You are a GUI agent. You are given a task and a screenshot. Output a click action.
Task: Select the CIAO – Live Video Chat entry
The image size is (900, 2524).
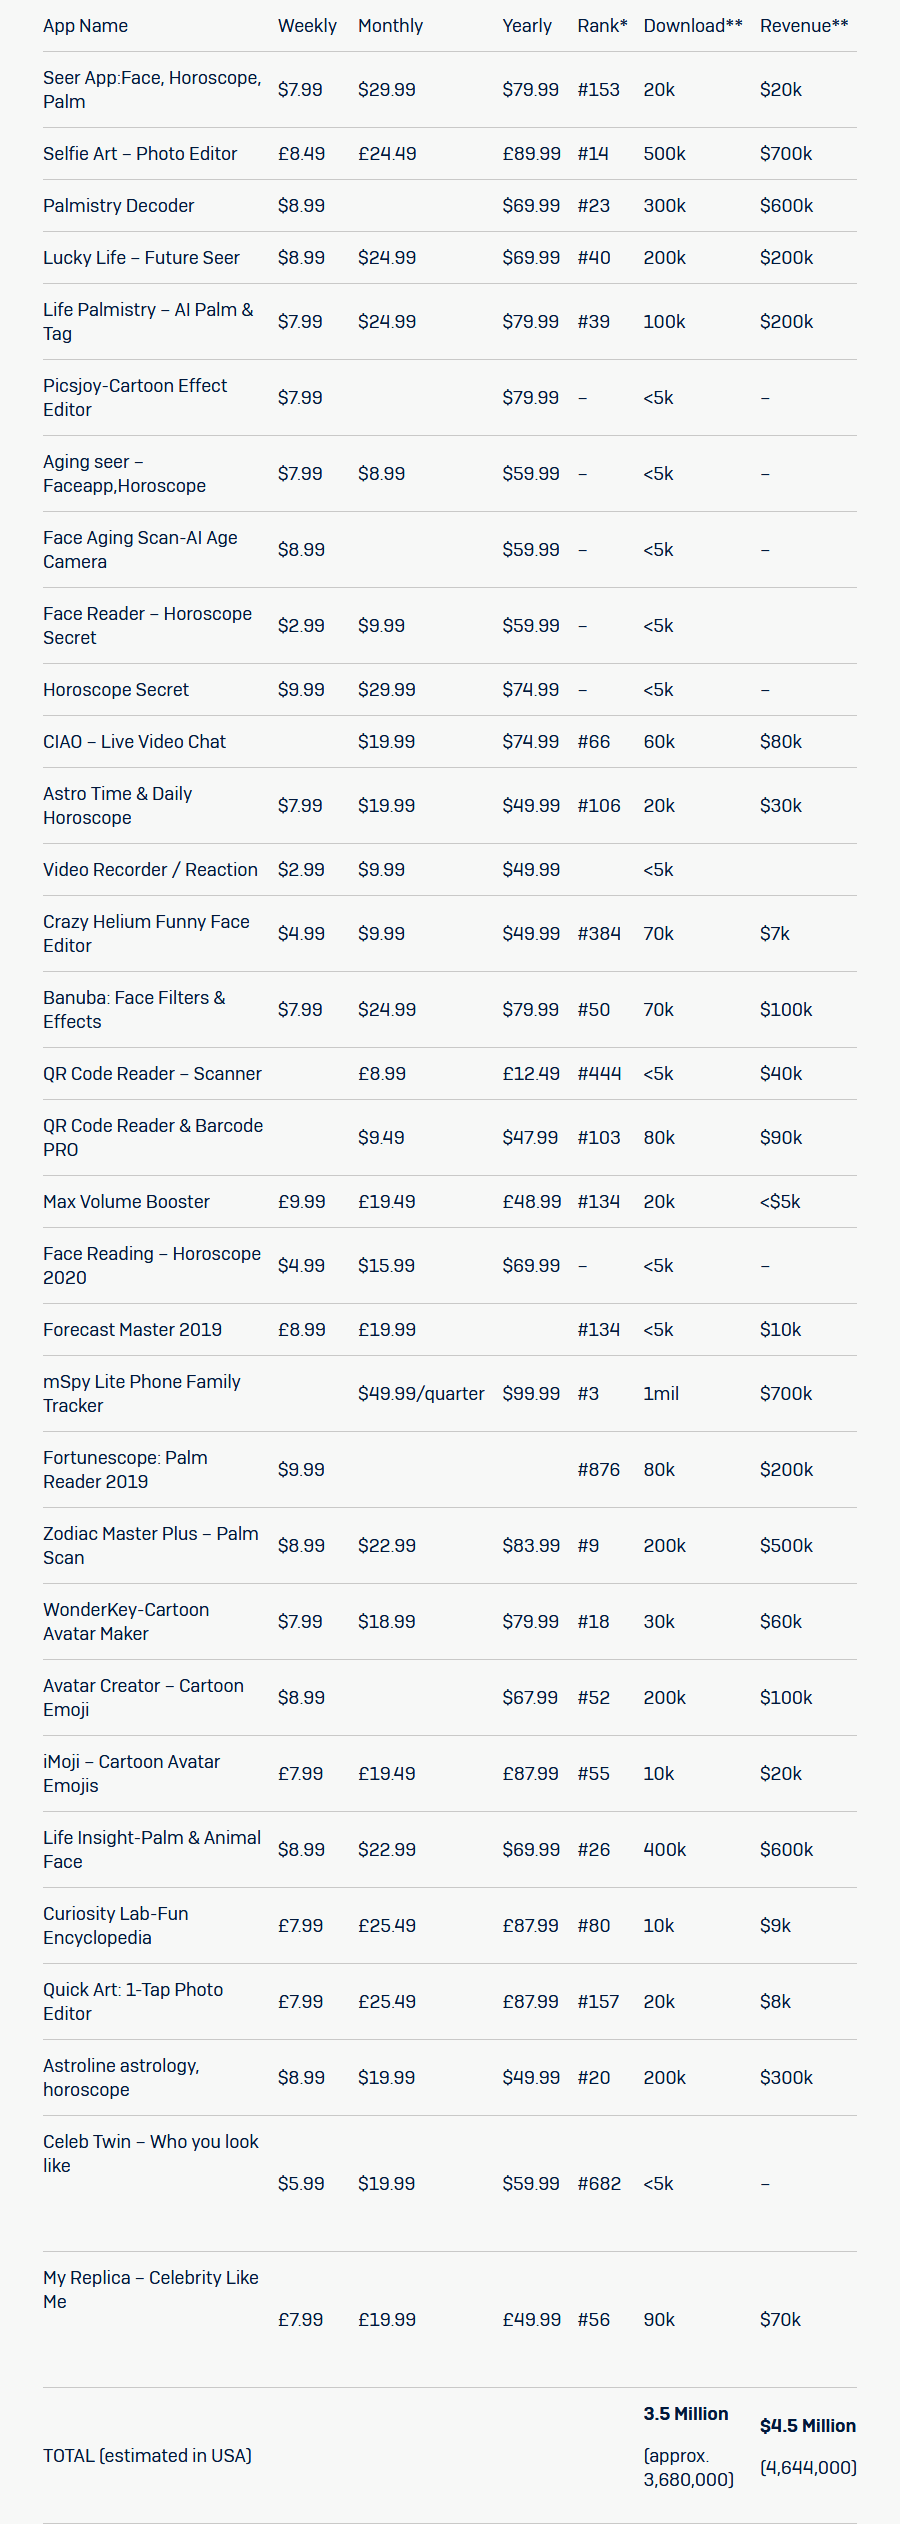pyautogui.click(x=134, y=742)
